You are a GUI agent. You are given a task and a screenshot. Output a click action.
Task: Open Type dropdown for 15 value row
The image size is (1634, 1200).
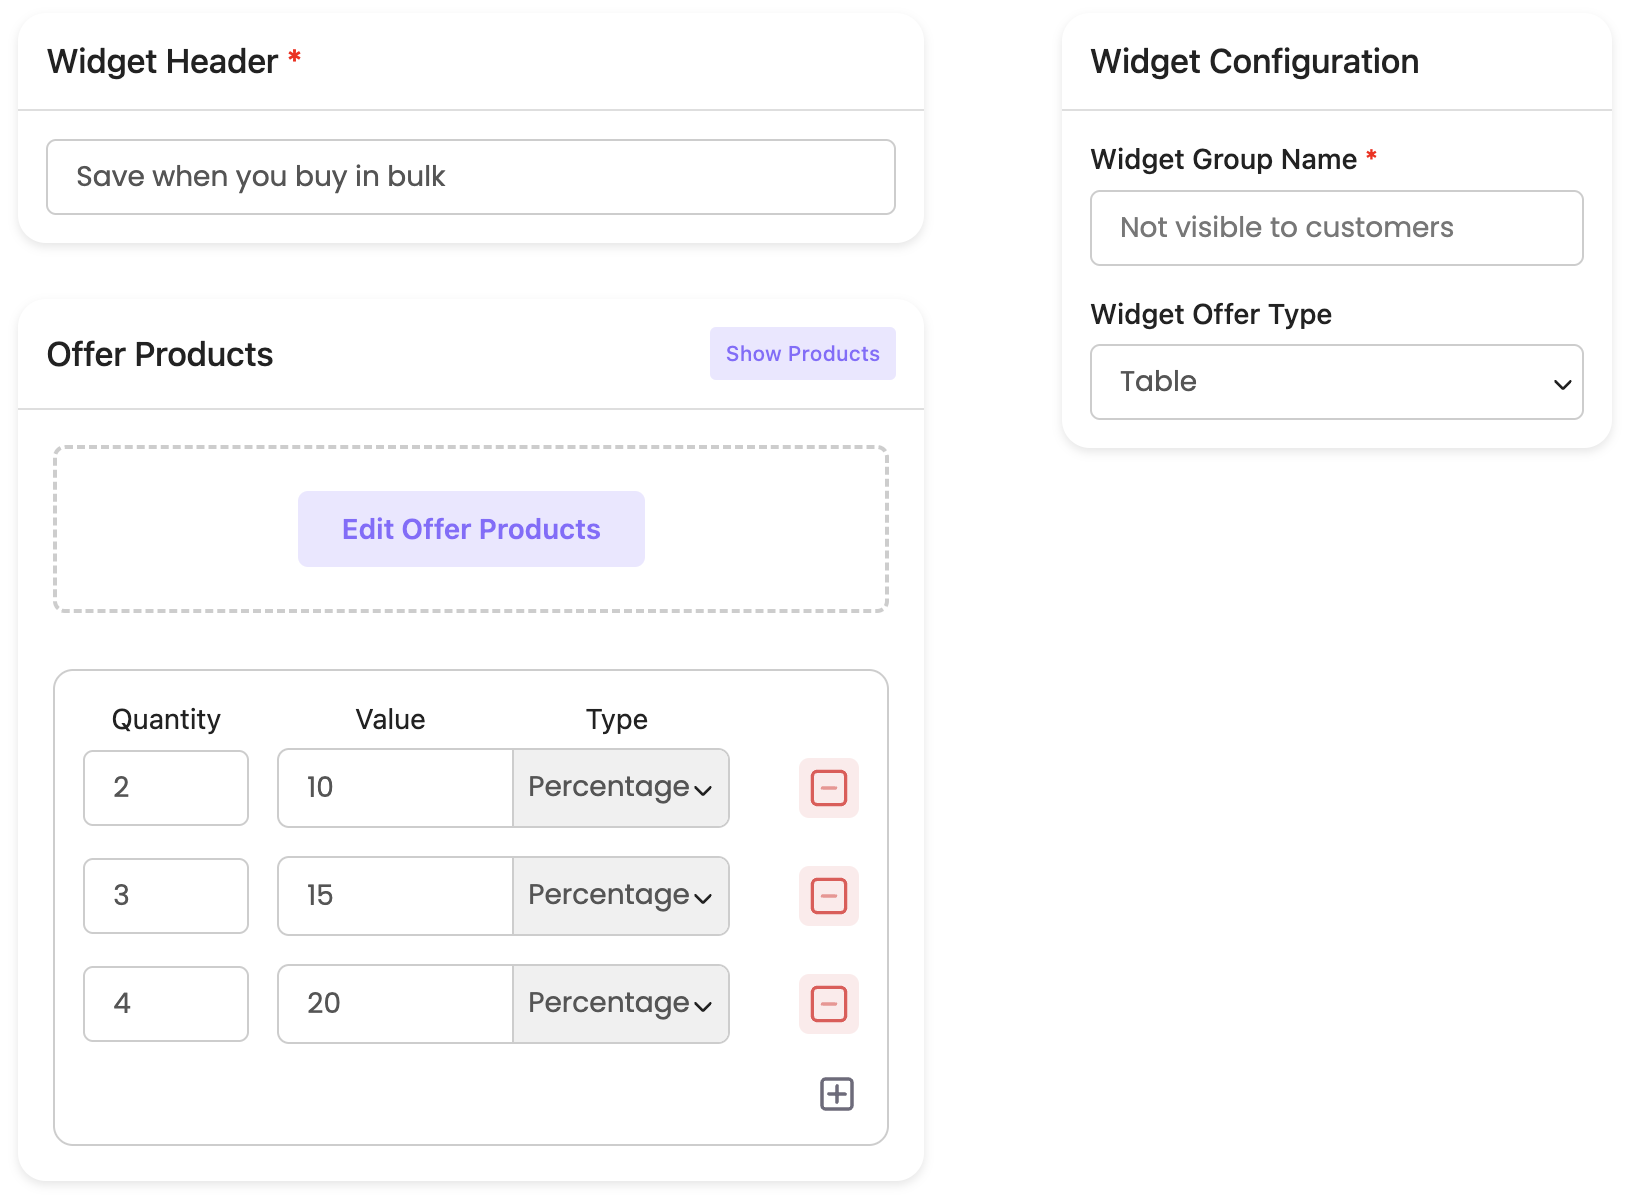pyautogui.click(x=620, y=896)
